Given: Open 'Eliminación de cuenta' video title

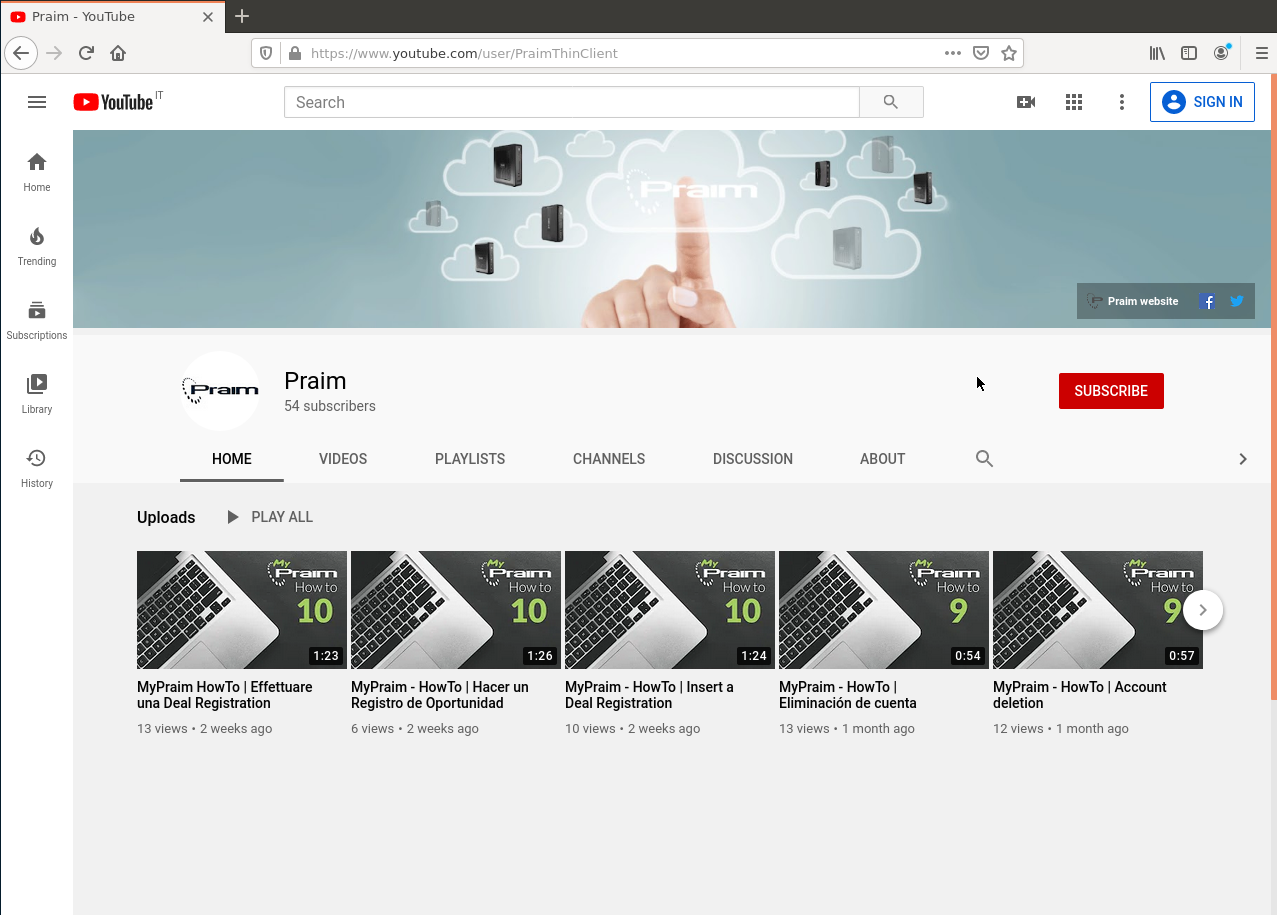Looking at the screenshot, I should coord(848,695).
